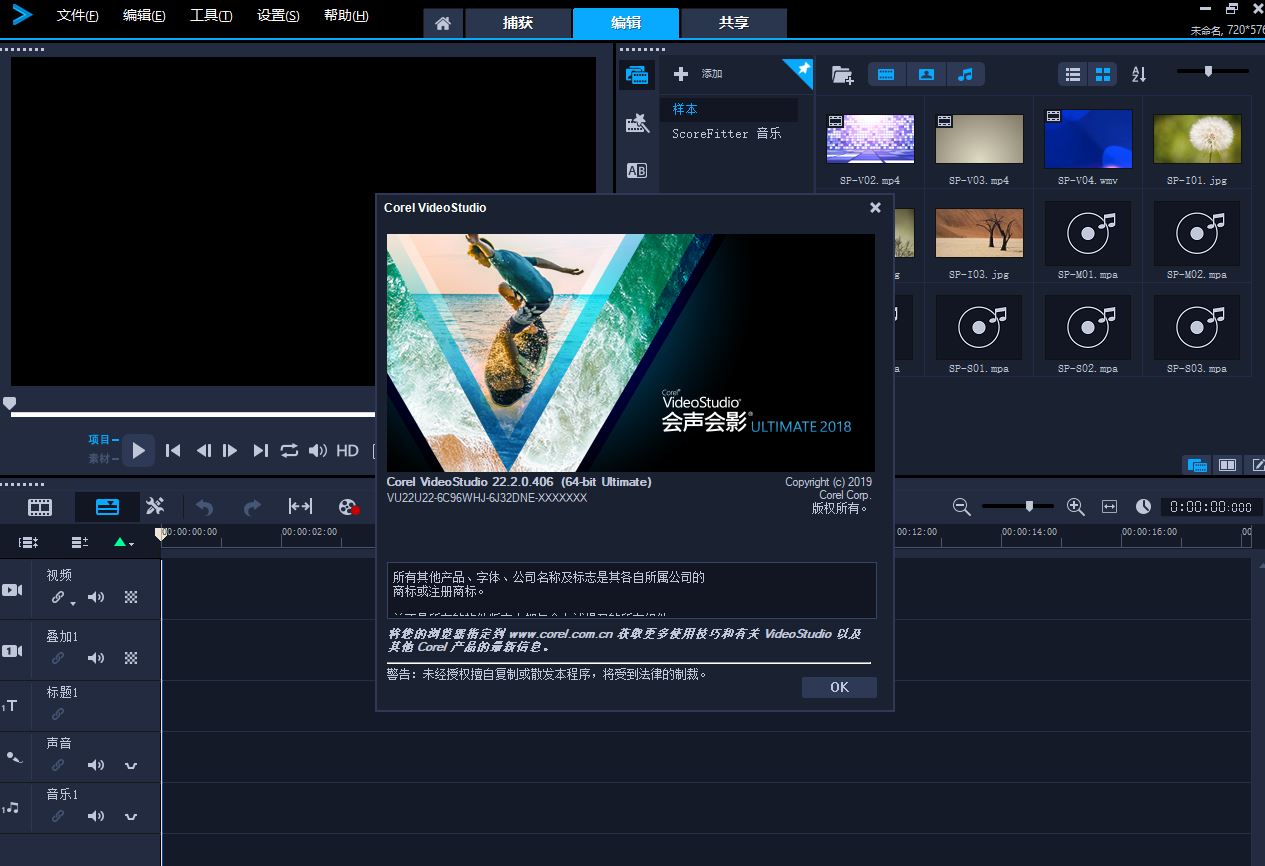This screenshot has height=866, width=1265.
Task: Click the project duration clock icon
Action: (1143, 507)
